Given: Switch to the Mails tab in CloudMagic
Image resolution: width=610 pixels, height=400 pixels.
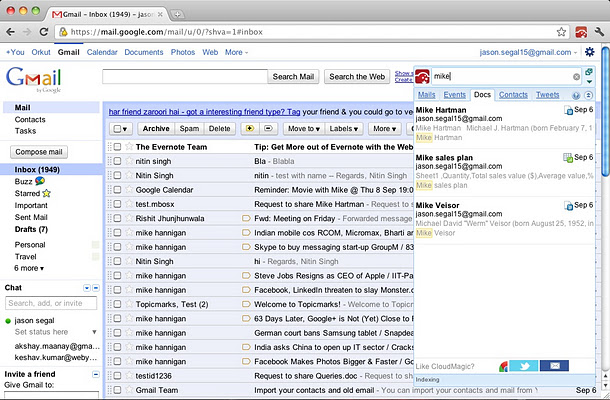Looking at the screenshot, I should tap(426, 95).
